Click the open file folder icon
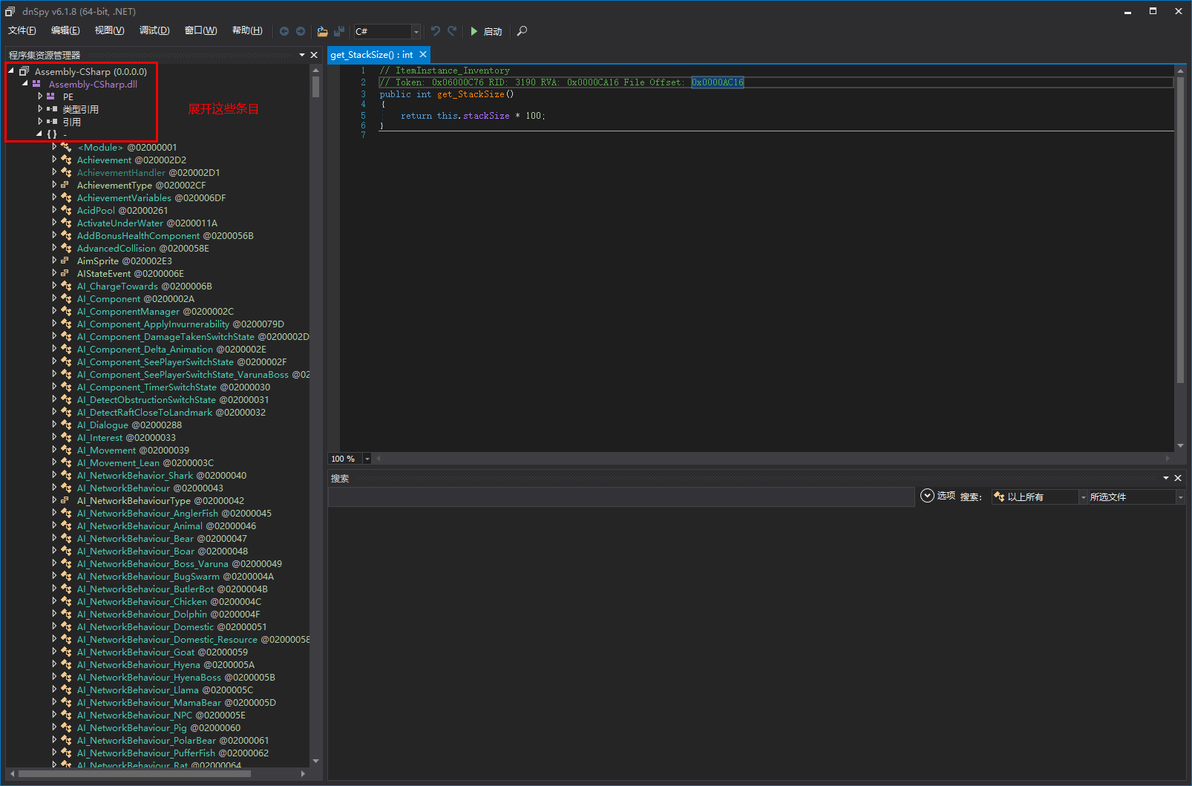The height and width of the screenshot is (786, 1192). [x=322, y=31]
